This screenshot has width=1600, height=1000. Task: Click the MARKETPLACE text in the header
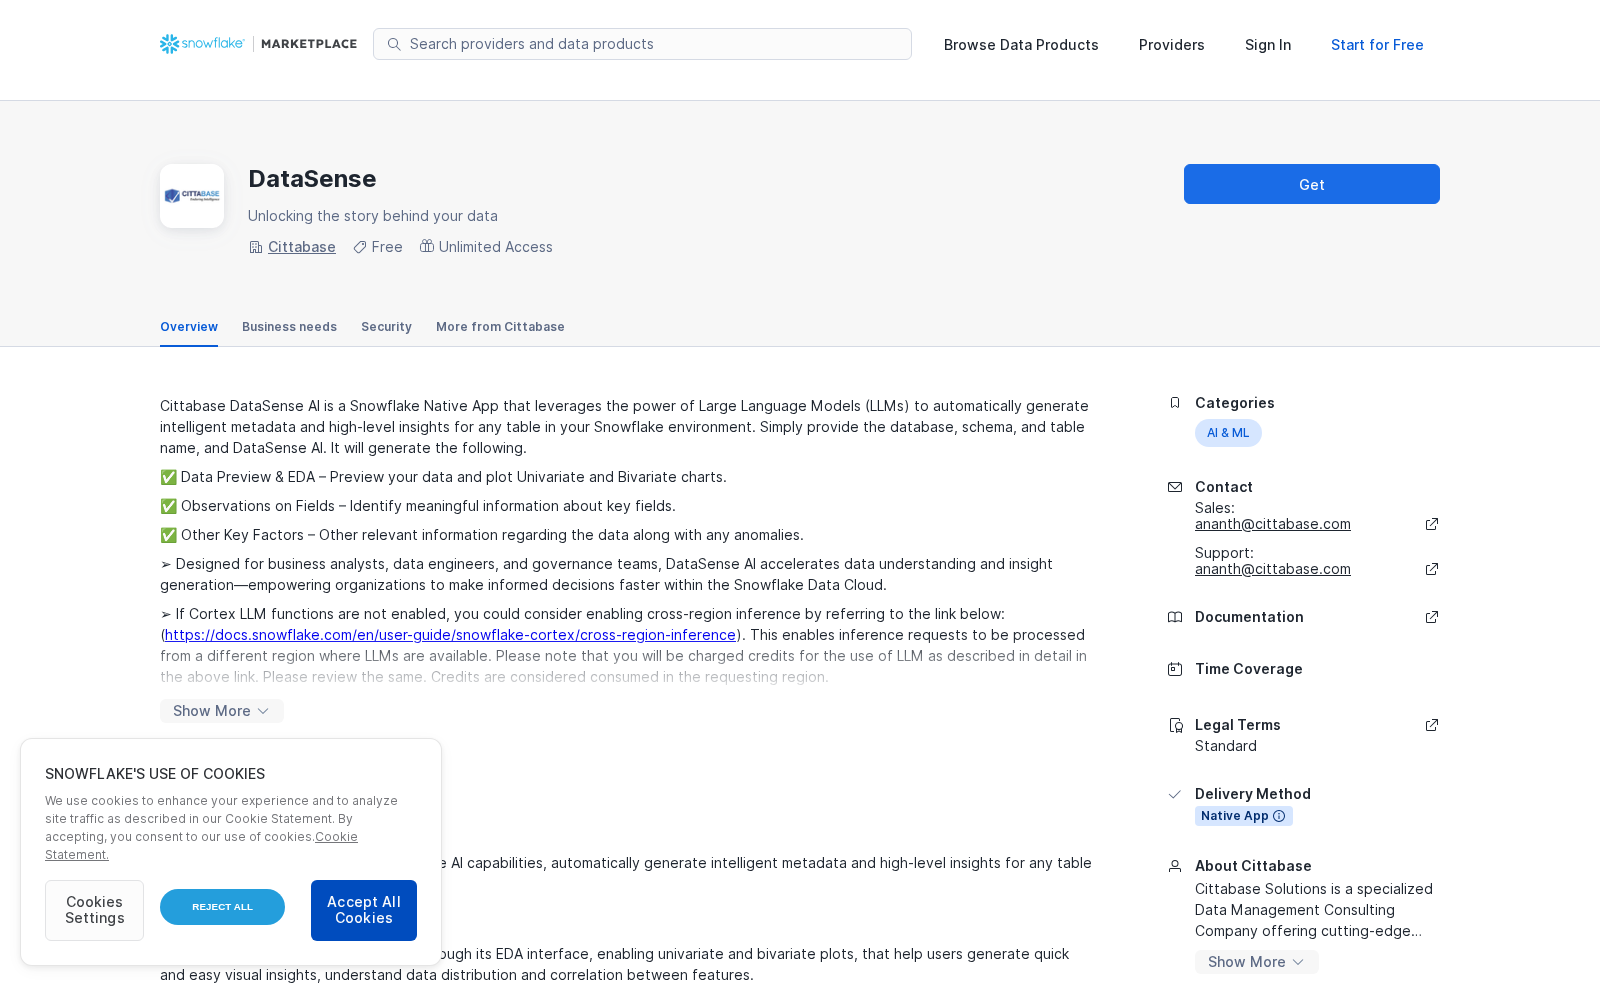tap(309, 44)
